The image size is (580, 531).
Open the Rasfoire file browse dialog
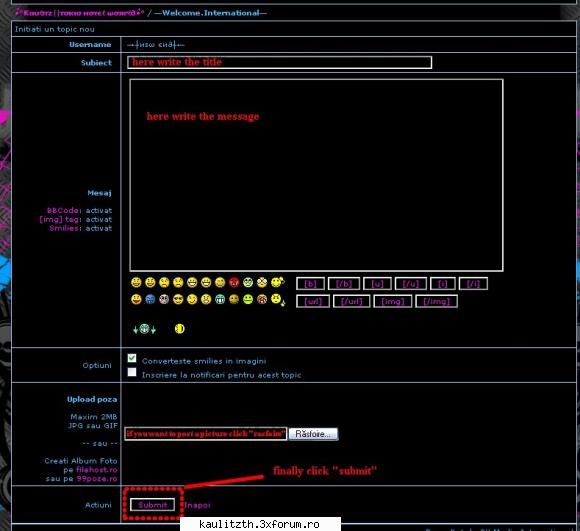pos(313,434)
